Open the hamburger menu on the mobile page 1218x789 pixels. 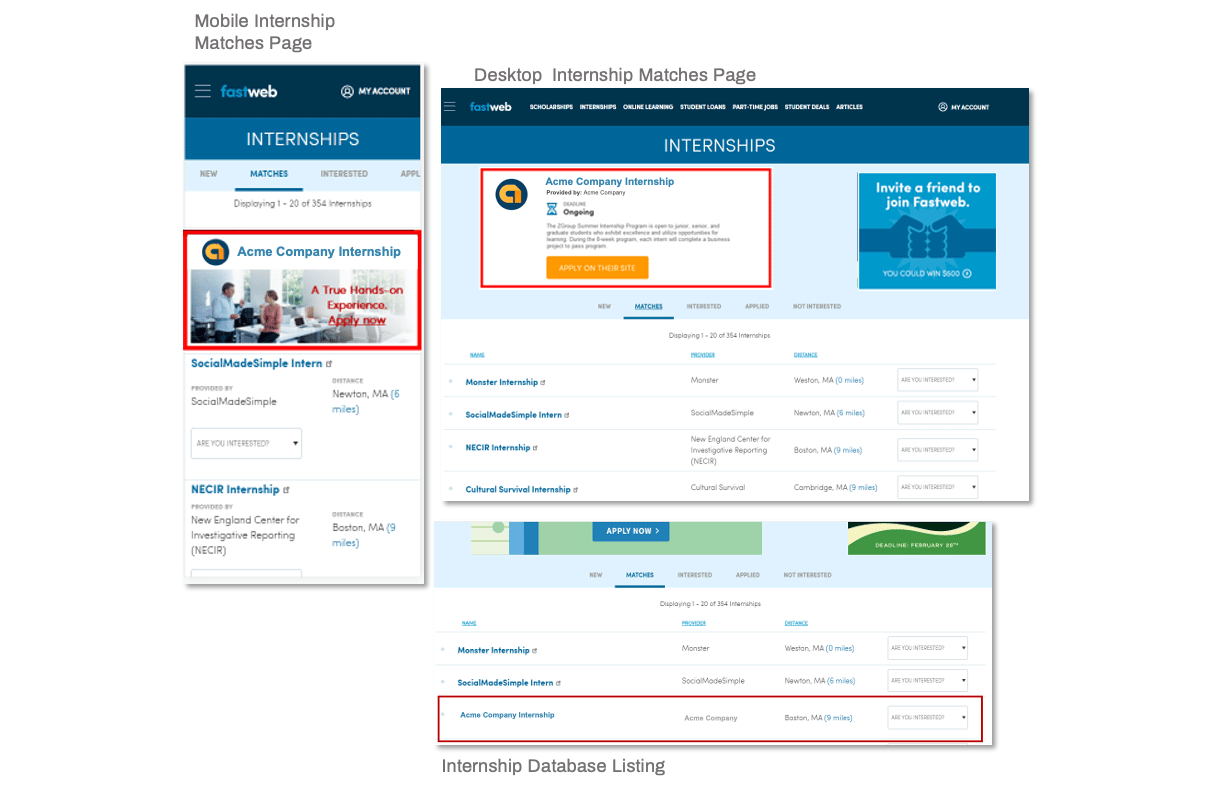tap(203, 91)
